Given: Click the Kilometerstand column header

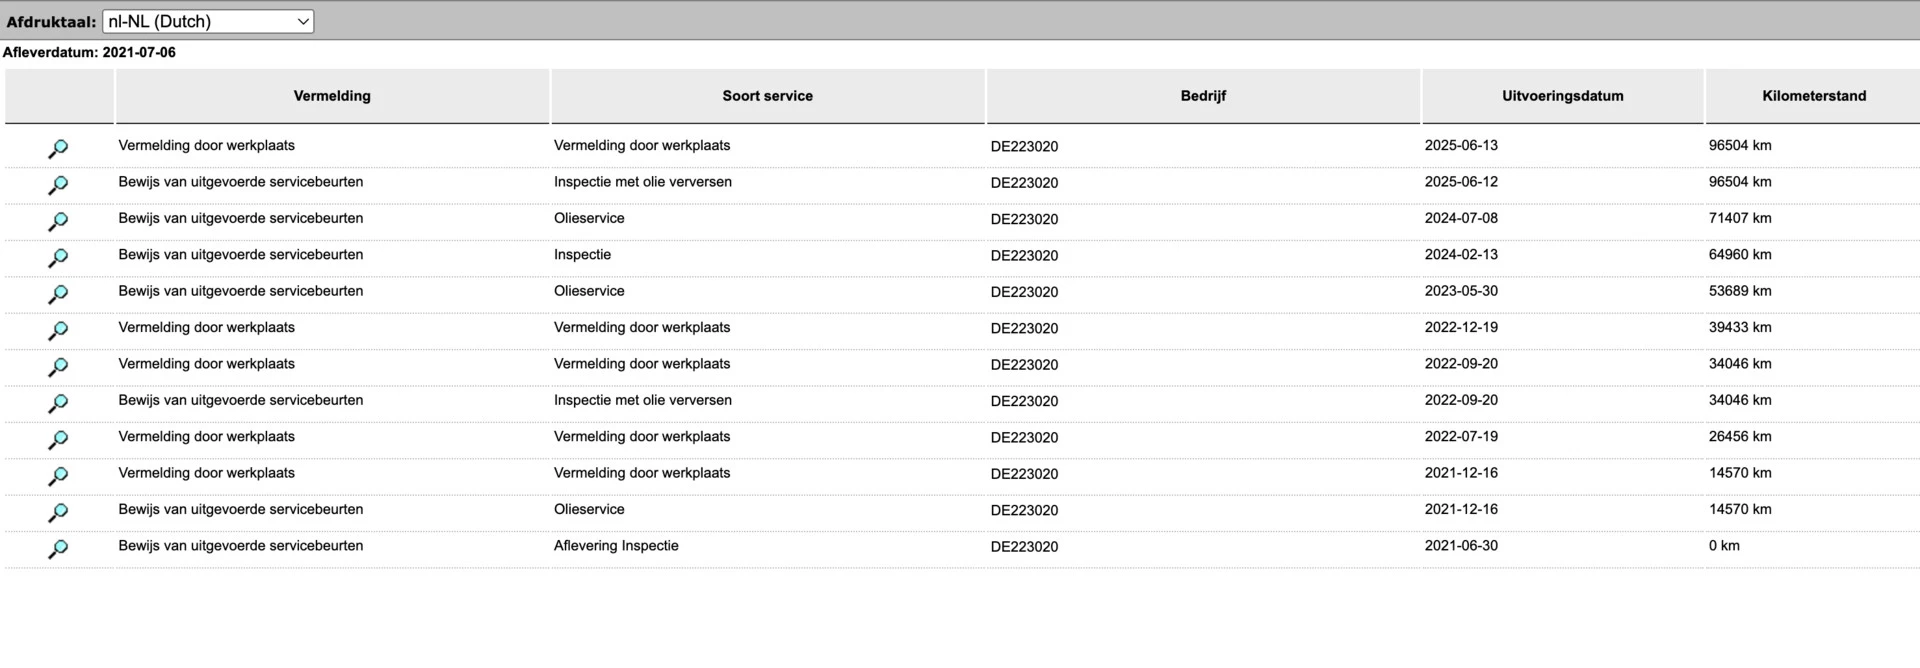Looking at the screenshot, I should point(1813,96).
